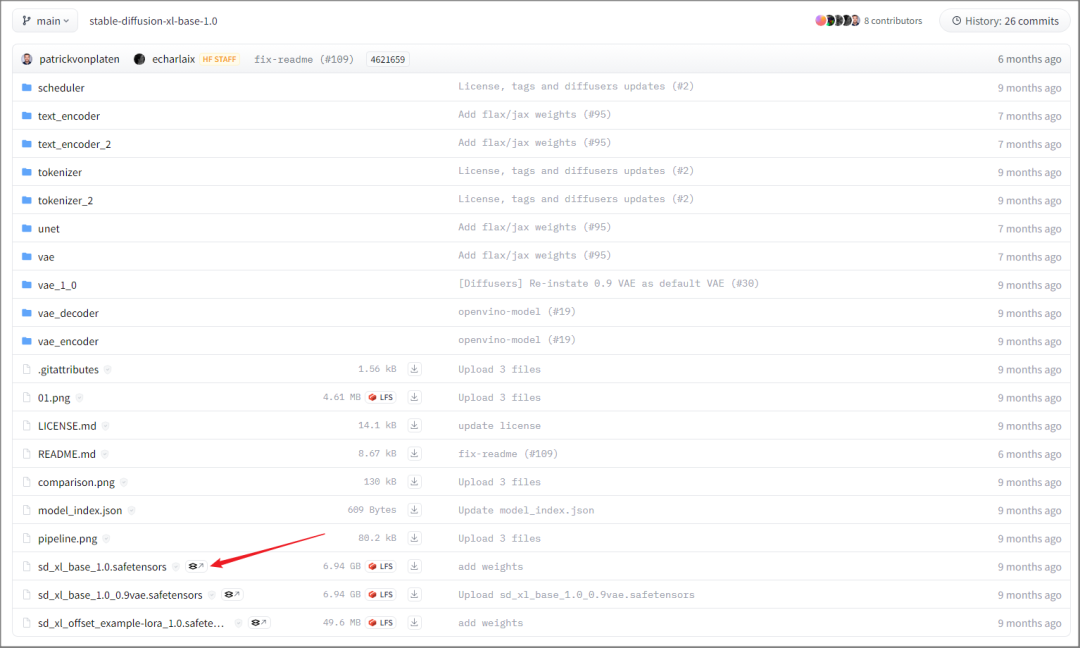The width and height of the screenshot is (1080, 648).
Task: Open the text_encoder_2 folder
Action: (74, 144)
